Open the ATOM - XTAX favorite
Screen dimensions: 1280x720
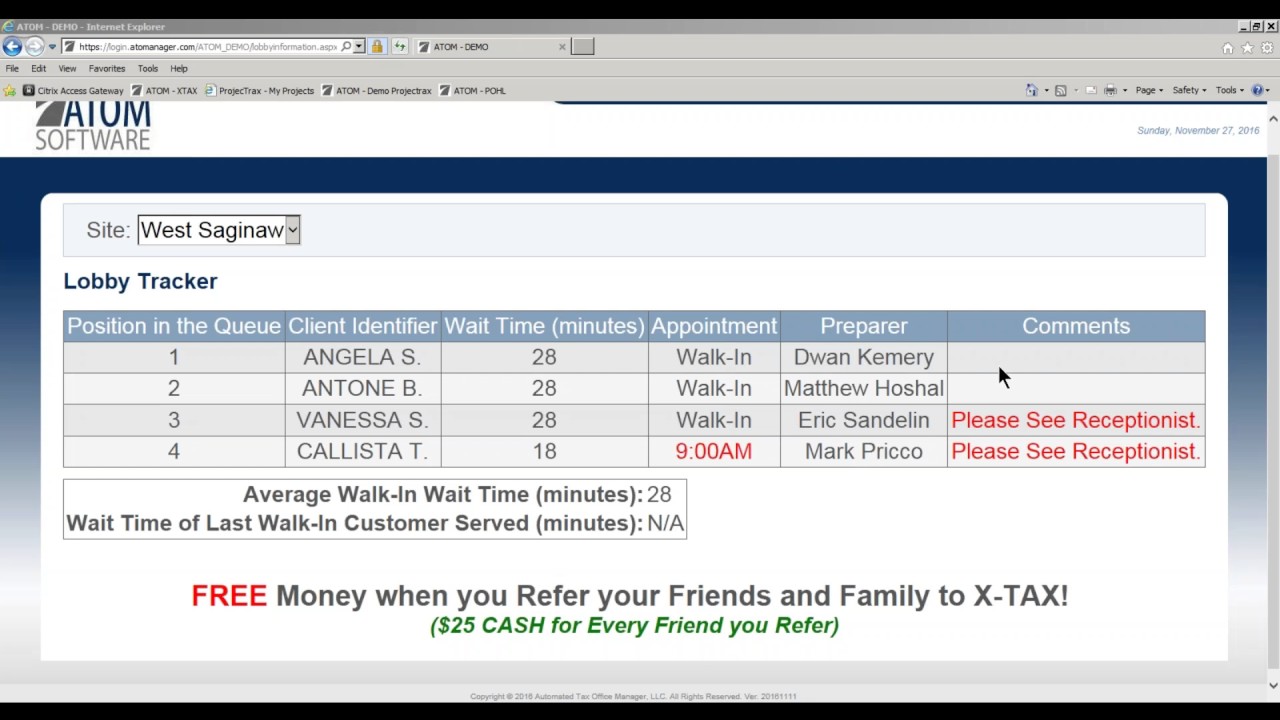tap(164, 91)
